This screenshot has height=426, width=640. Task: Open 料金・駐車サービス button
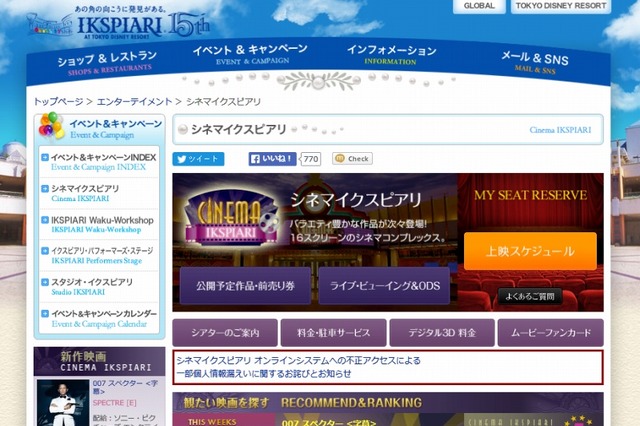tap(333, 333)
